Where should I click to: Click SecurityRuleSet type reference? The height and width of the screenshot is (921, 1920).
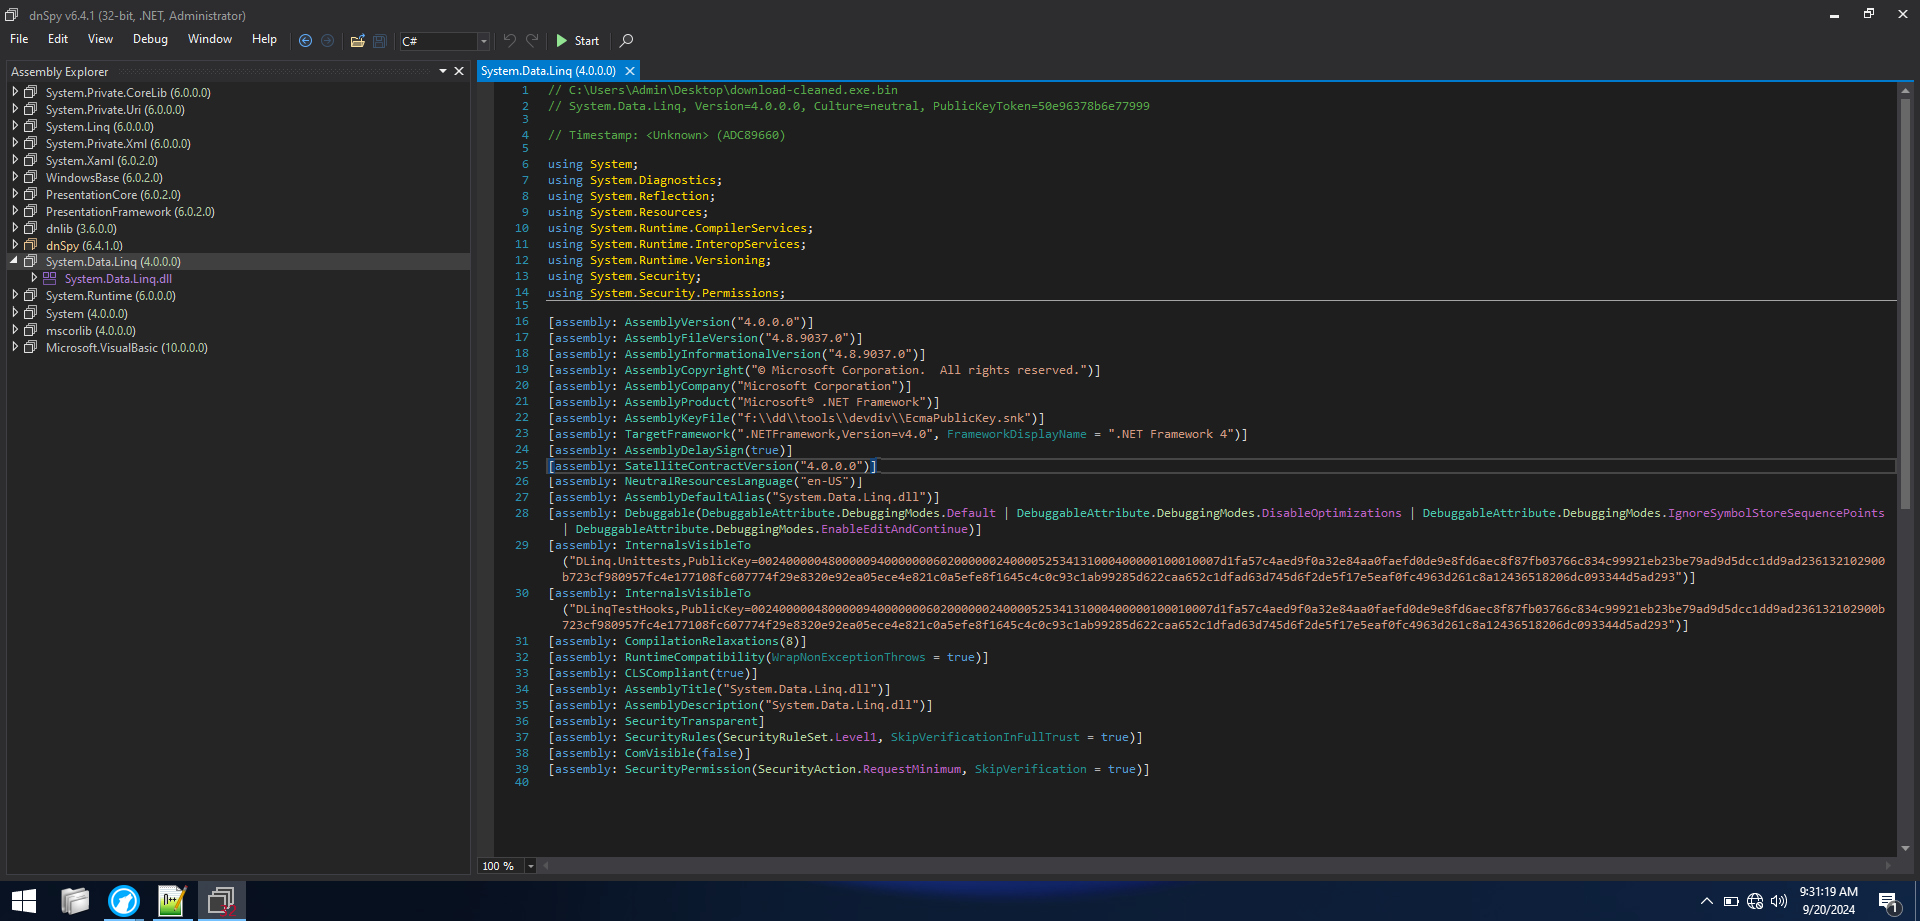pyautogui.click(x=776, y=737)
